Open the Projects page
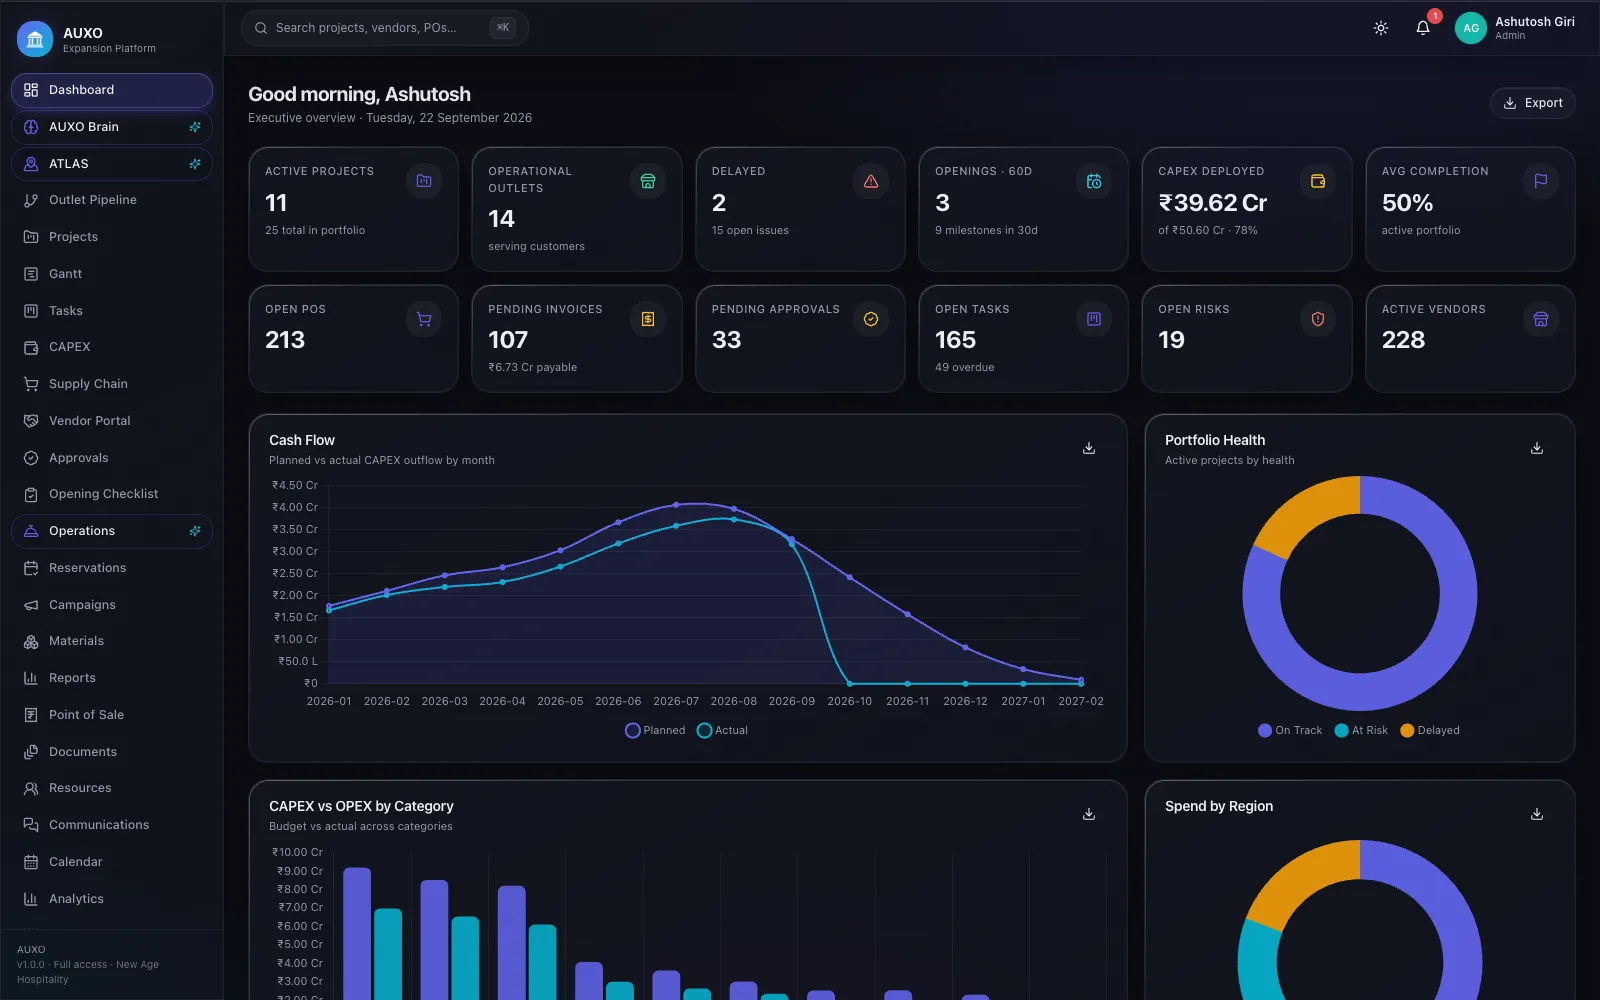 112,237
